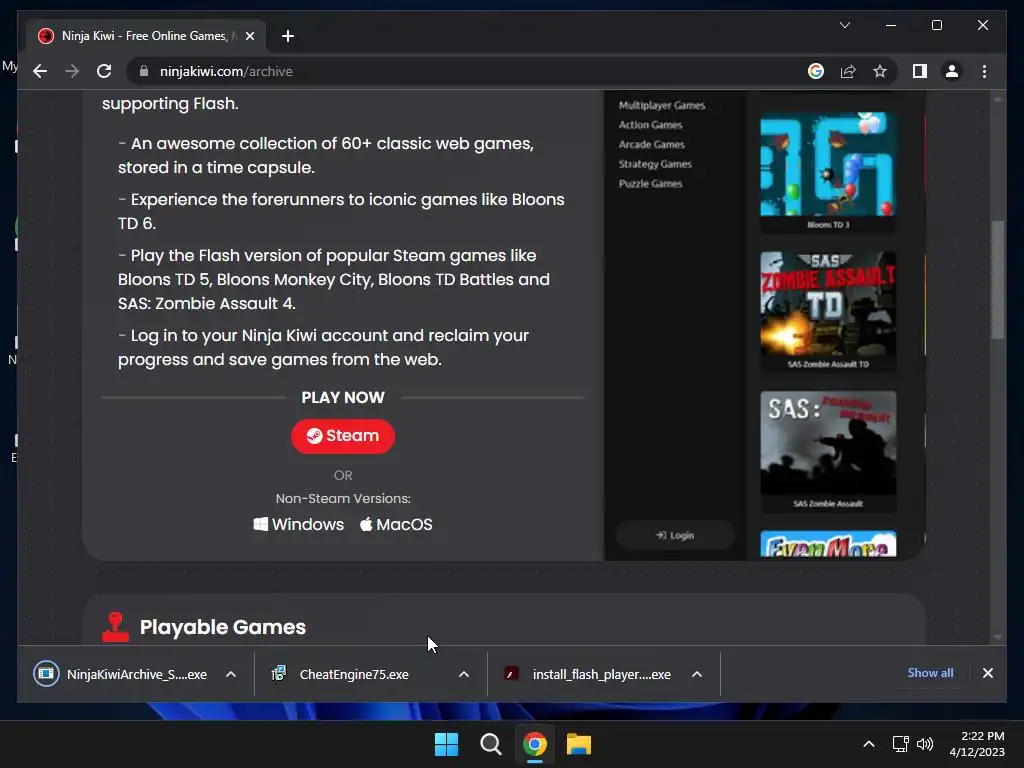Show all downloads
The image size is (1024, 768).
click(x=930, y=673)
